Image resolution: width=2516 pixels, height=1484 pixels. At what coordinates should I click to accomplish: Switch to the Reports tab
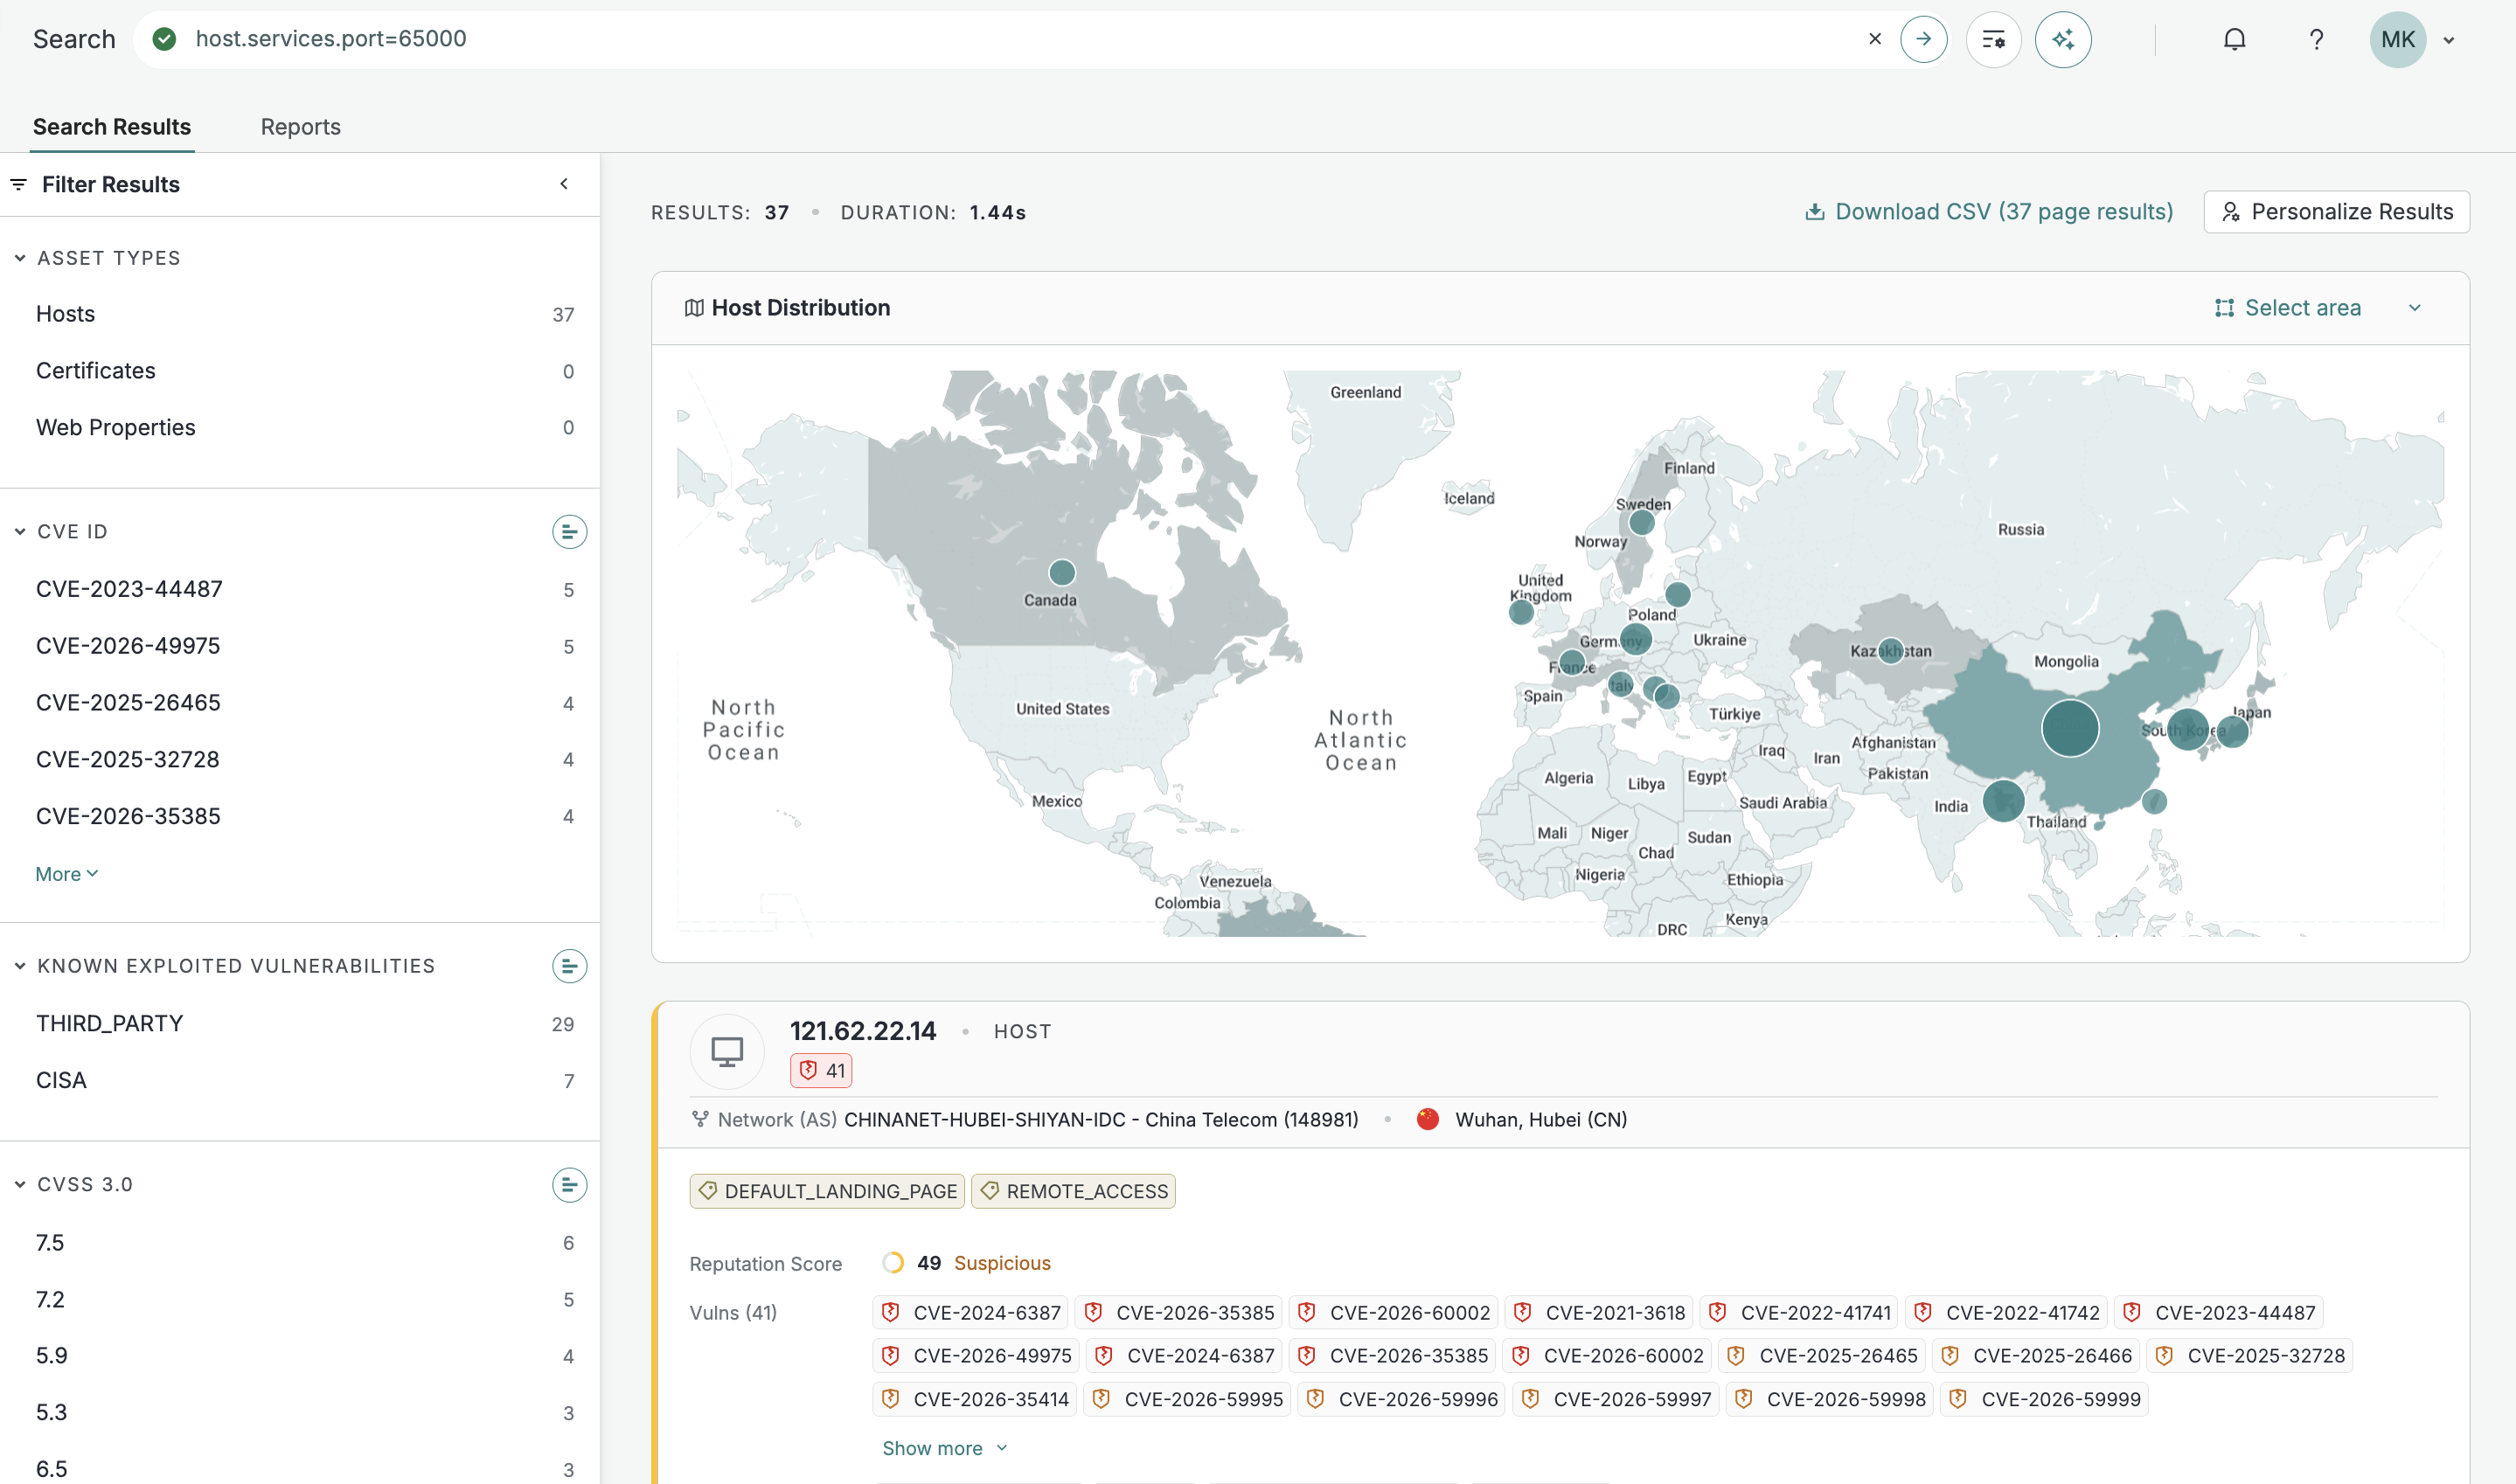[x=301, y=127]
